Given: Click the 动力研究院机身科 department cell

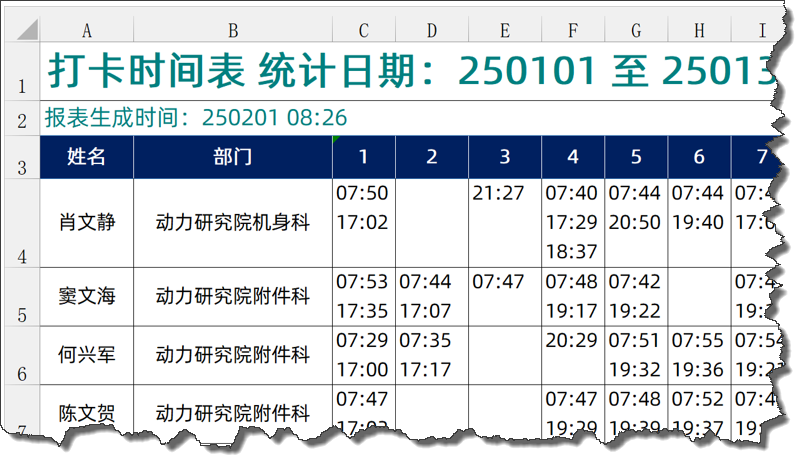Looking at the screenshot, I should point(232,223).
